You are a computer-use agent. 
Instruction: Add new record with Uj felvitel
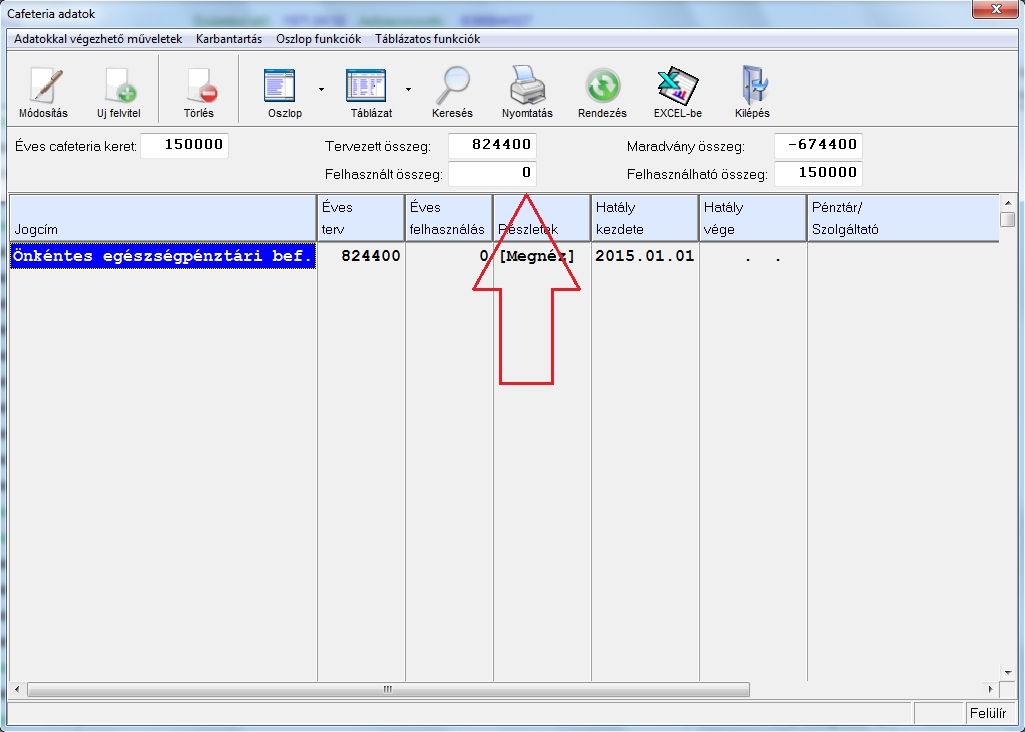click(118, 89)
